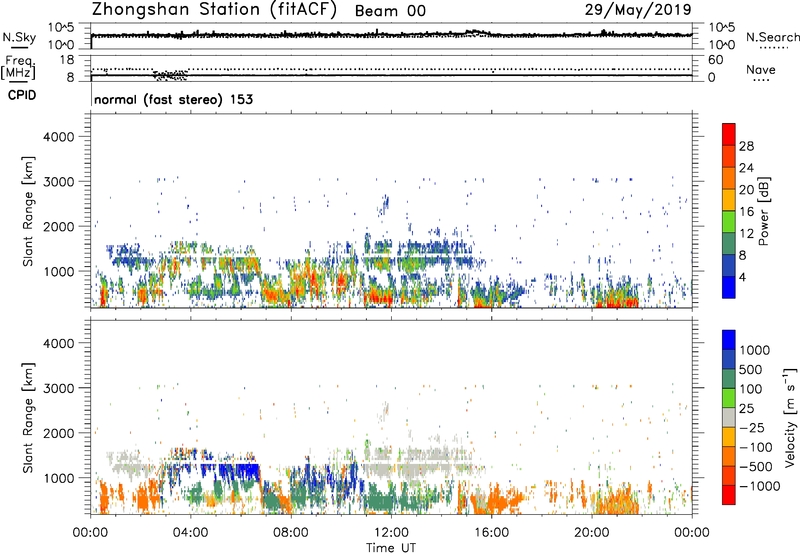
Task: Click the date '29/May/2019'
Action: pyautogui.click(x=638, y=9)
